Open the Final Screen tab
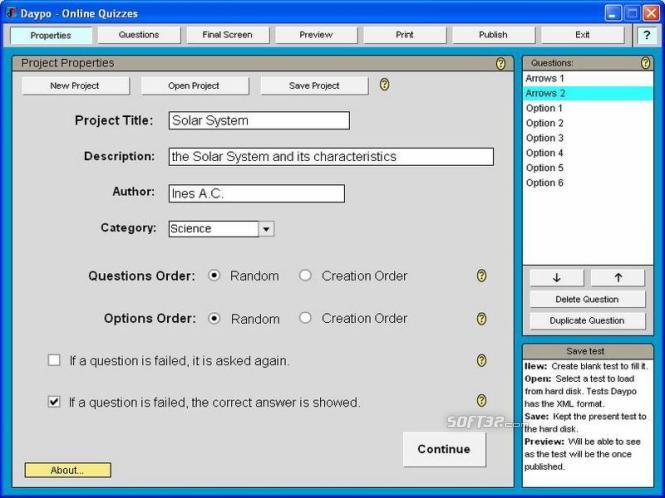 pyautogui.click(x=227, y=35)
